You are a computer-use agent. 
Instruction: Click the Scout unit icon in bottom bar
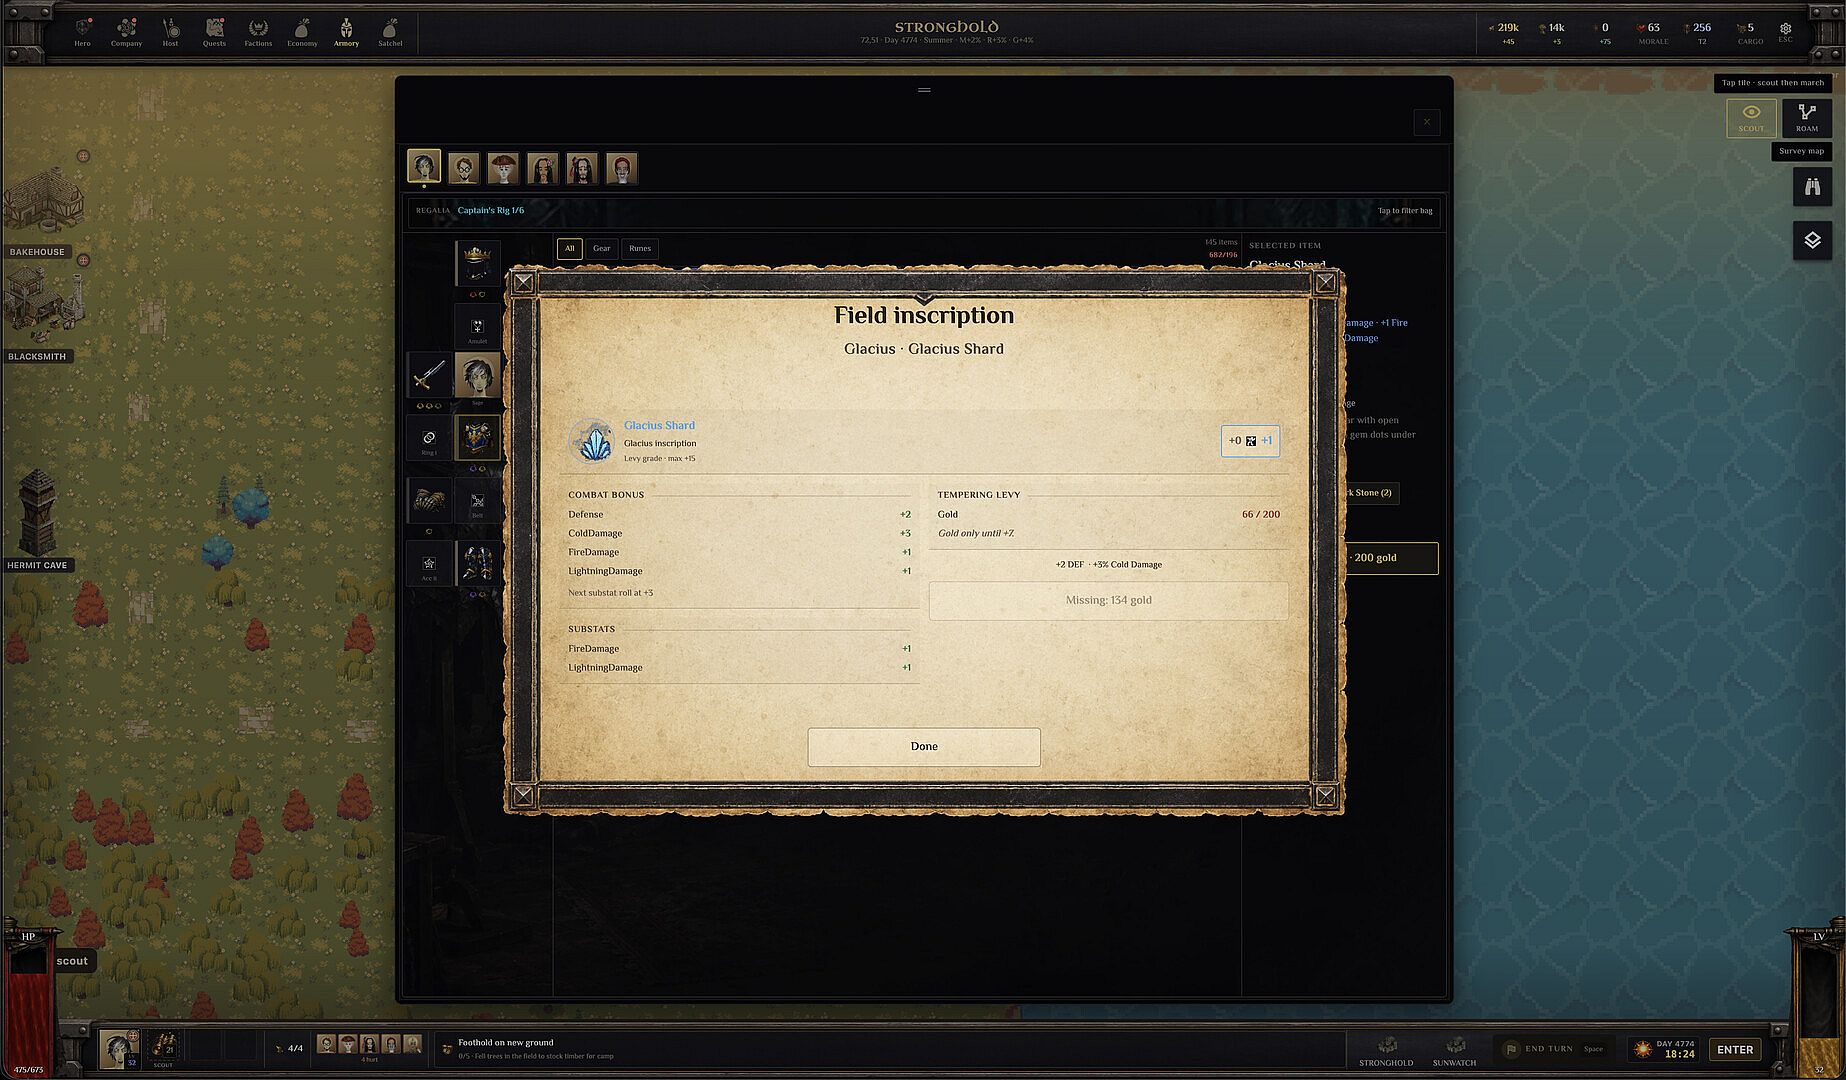163,1049
